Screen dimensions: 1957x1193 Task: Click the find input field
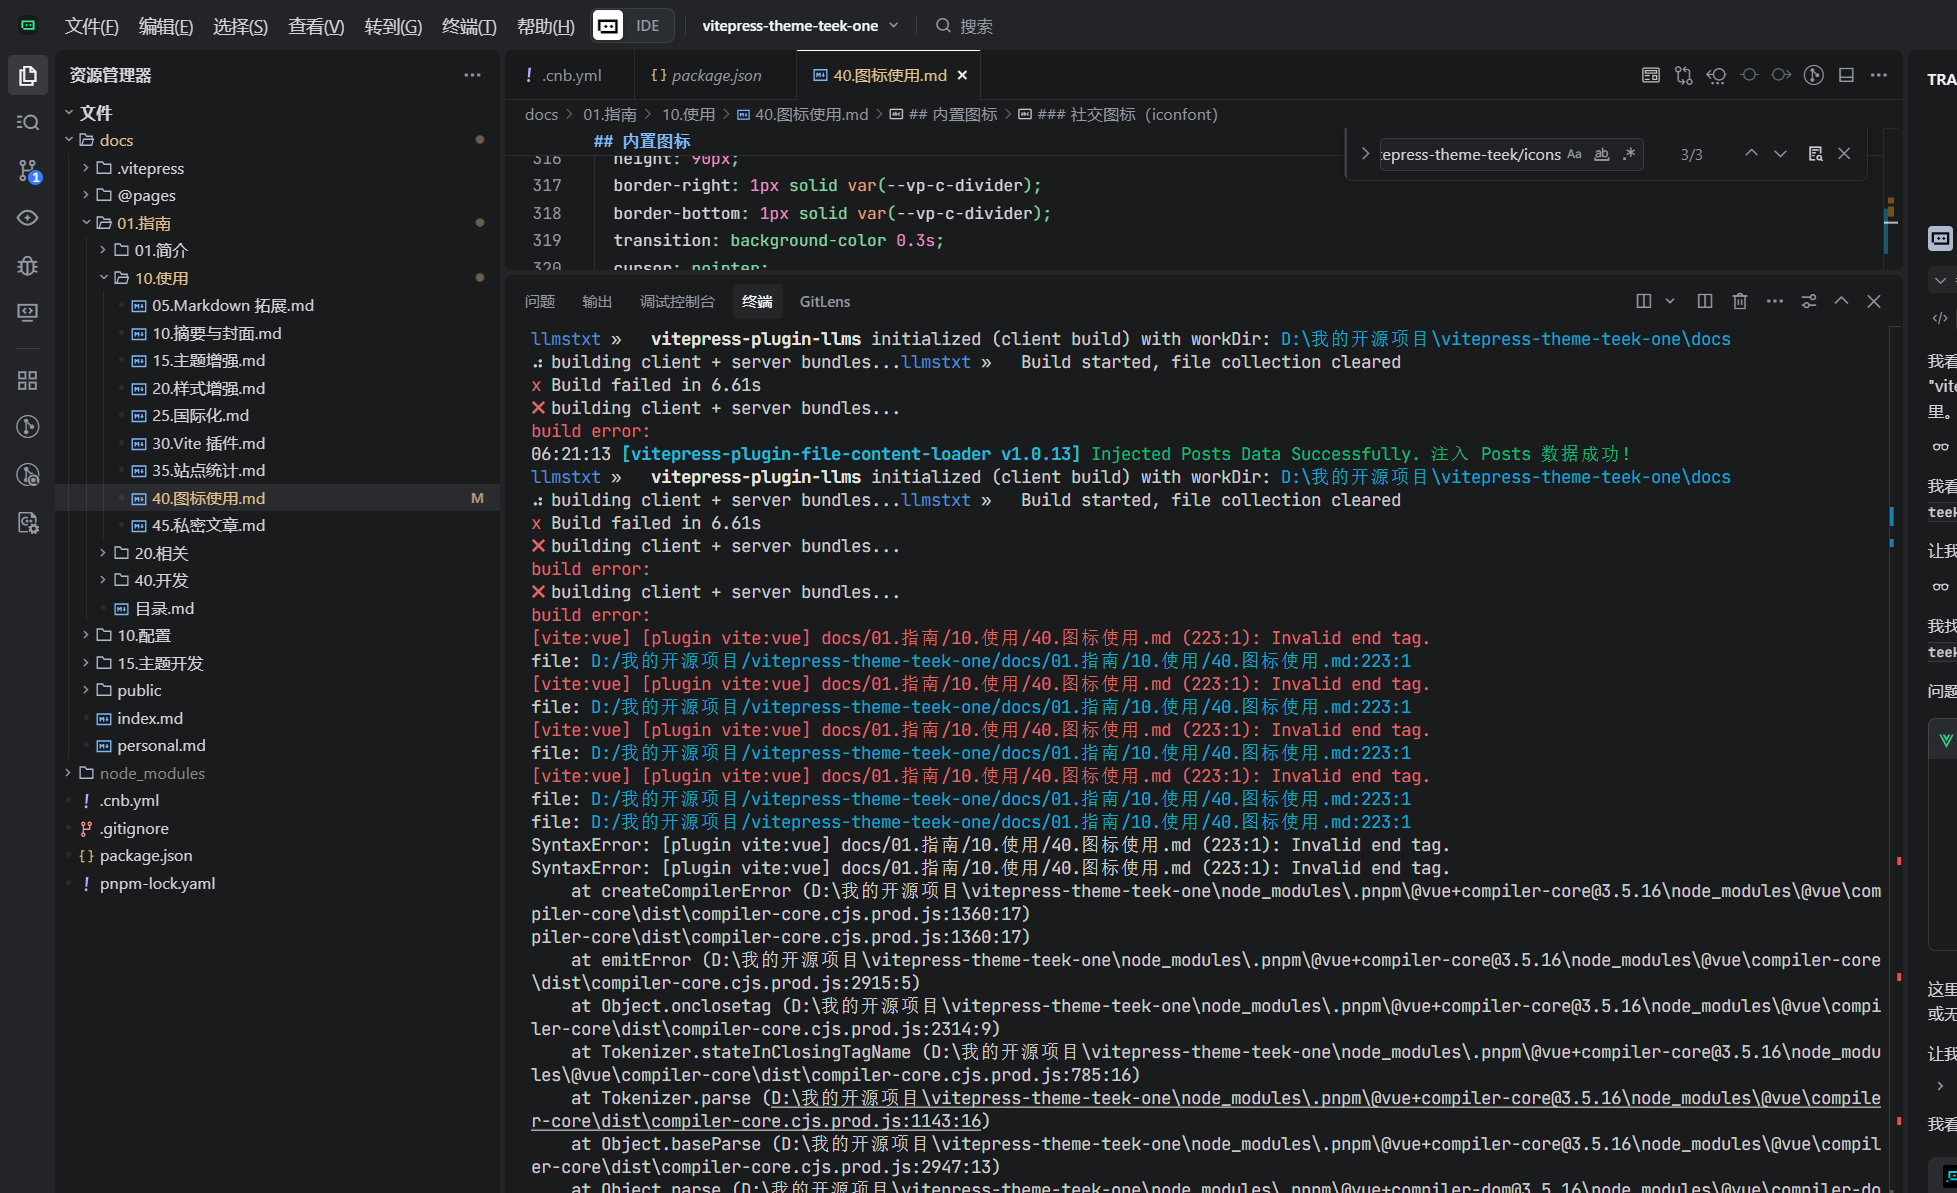[1470, 154]
